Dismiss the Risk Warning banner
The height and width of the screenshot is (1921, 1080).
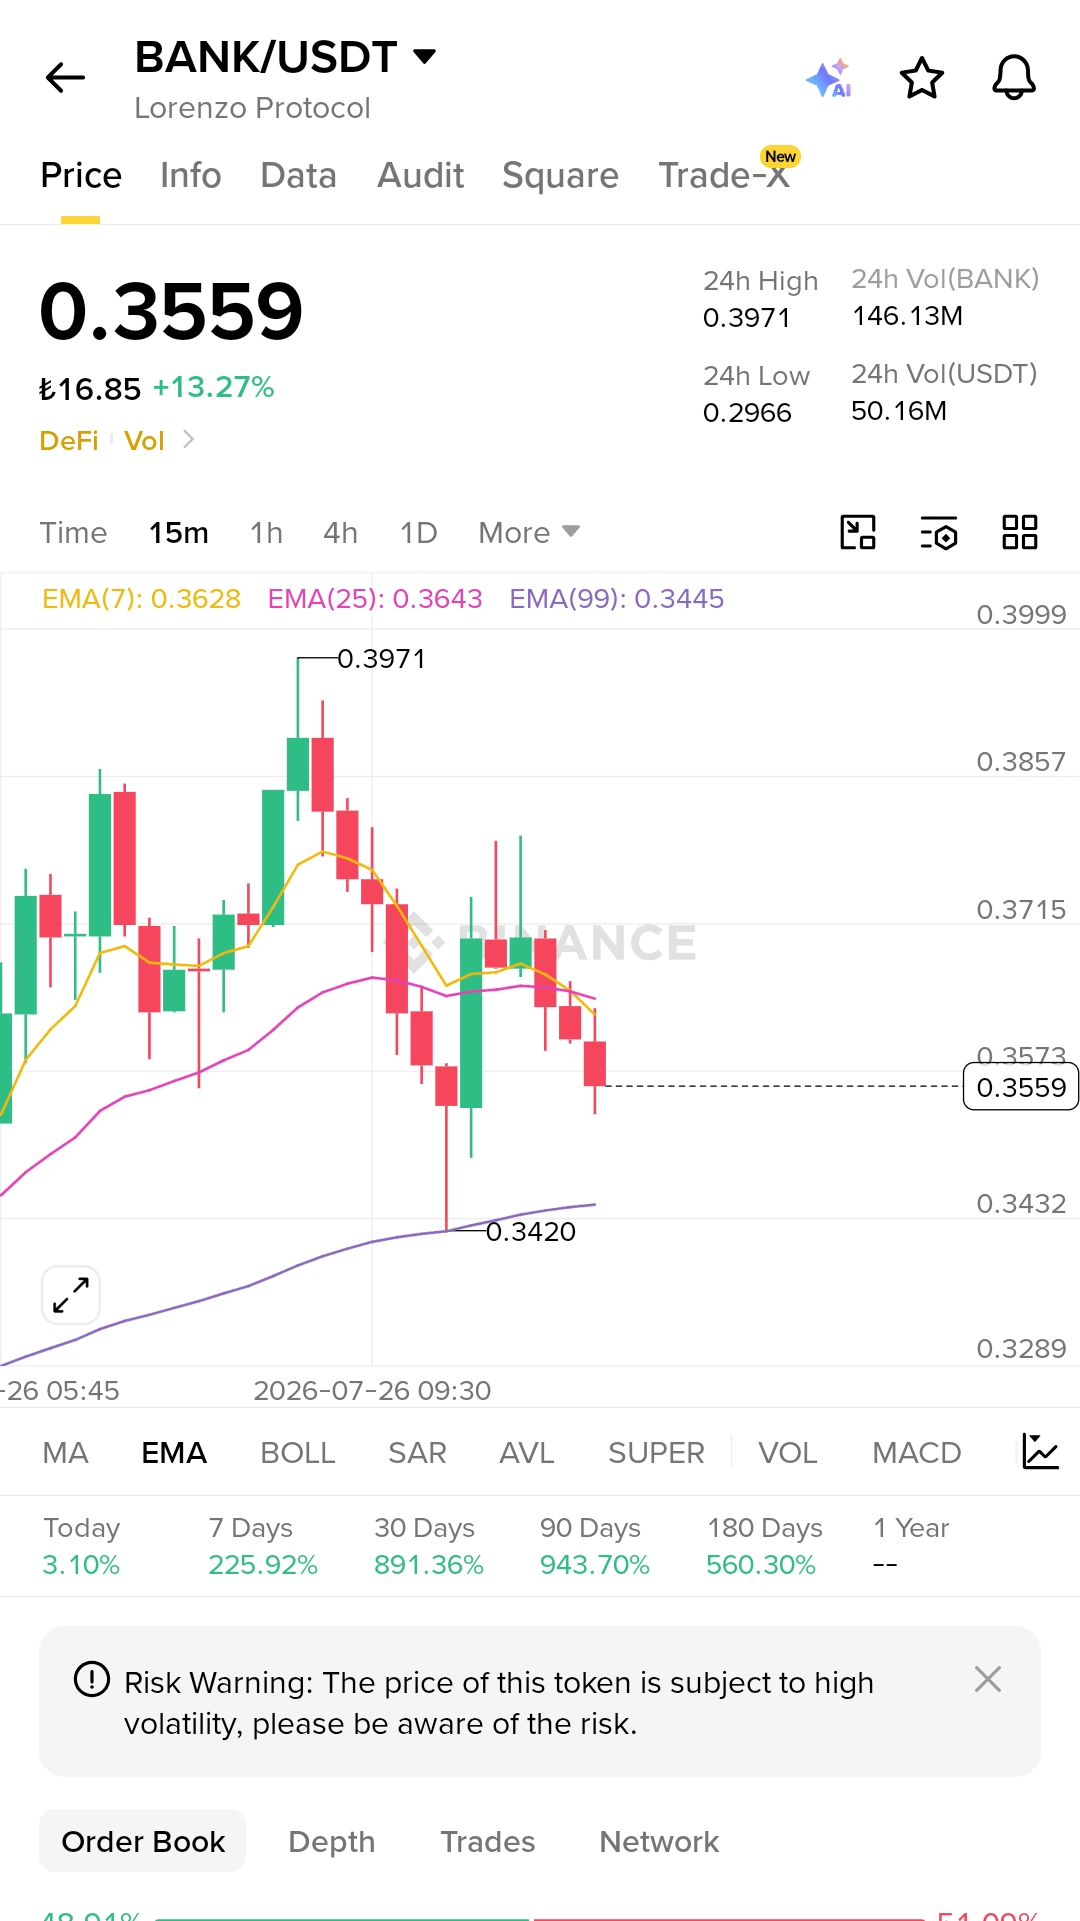click(988, 1679)
